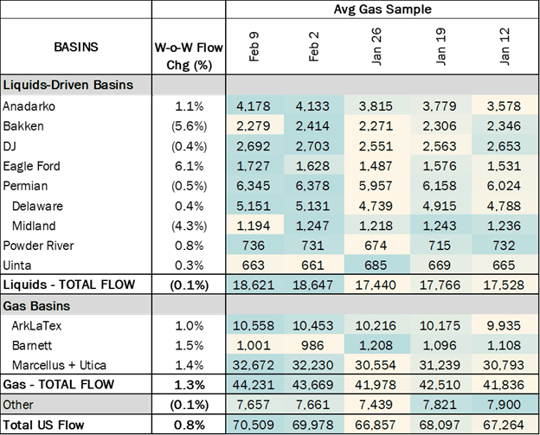This screenshot has width=540, height=435.
Task: Select Permian Feb 2 value 6,378
Action: tap(313, 186)
